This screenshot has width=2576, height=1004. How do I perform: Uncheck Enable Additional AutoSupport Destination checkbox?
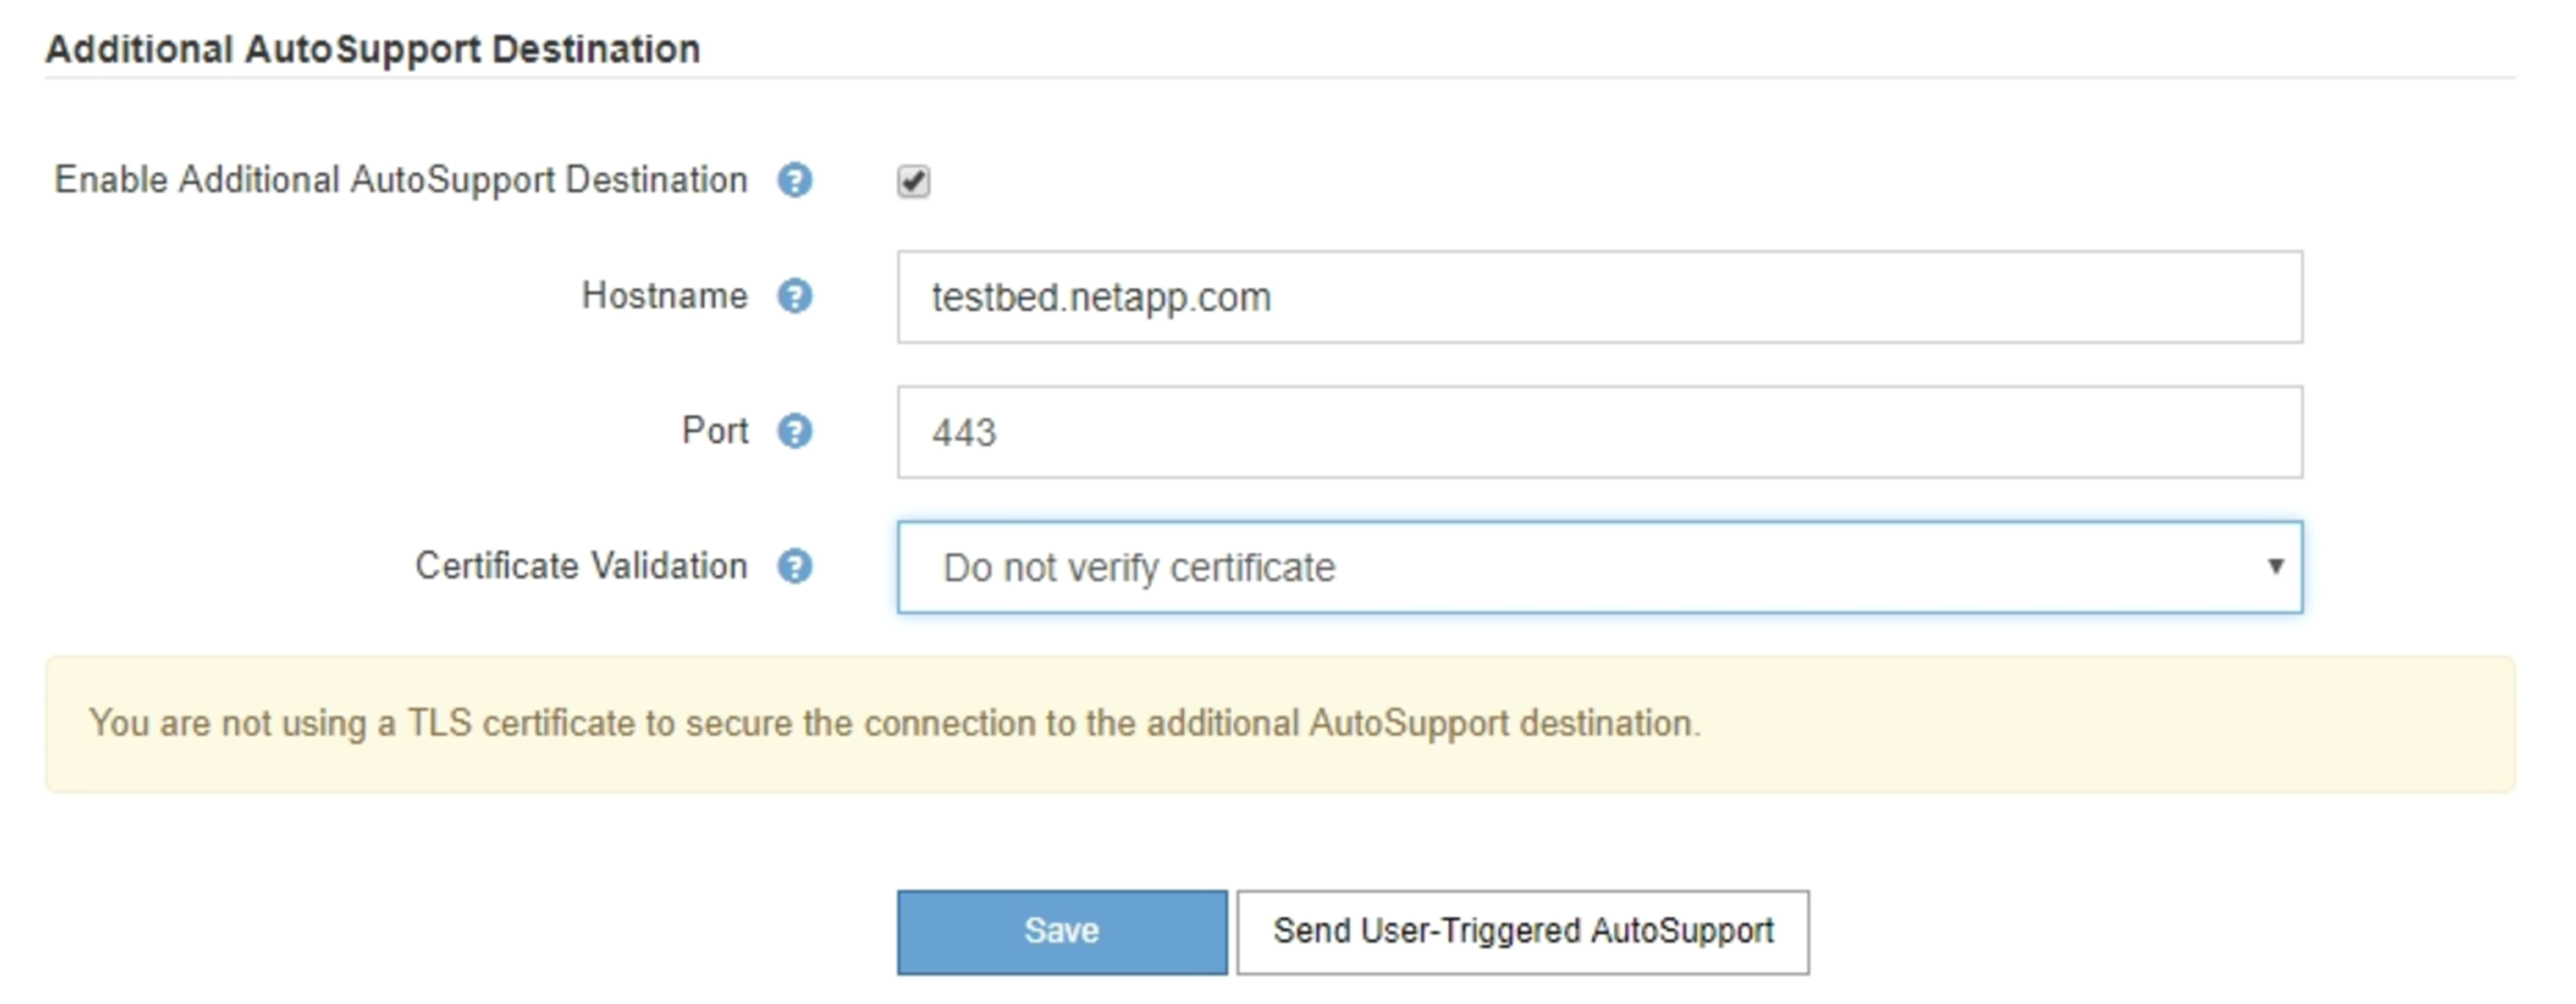pyautogui.click(x=912, y=182)
